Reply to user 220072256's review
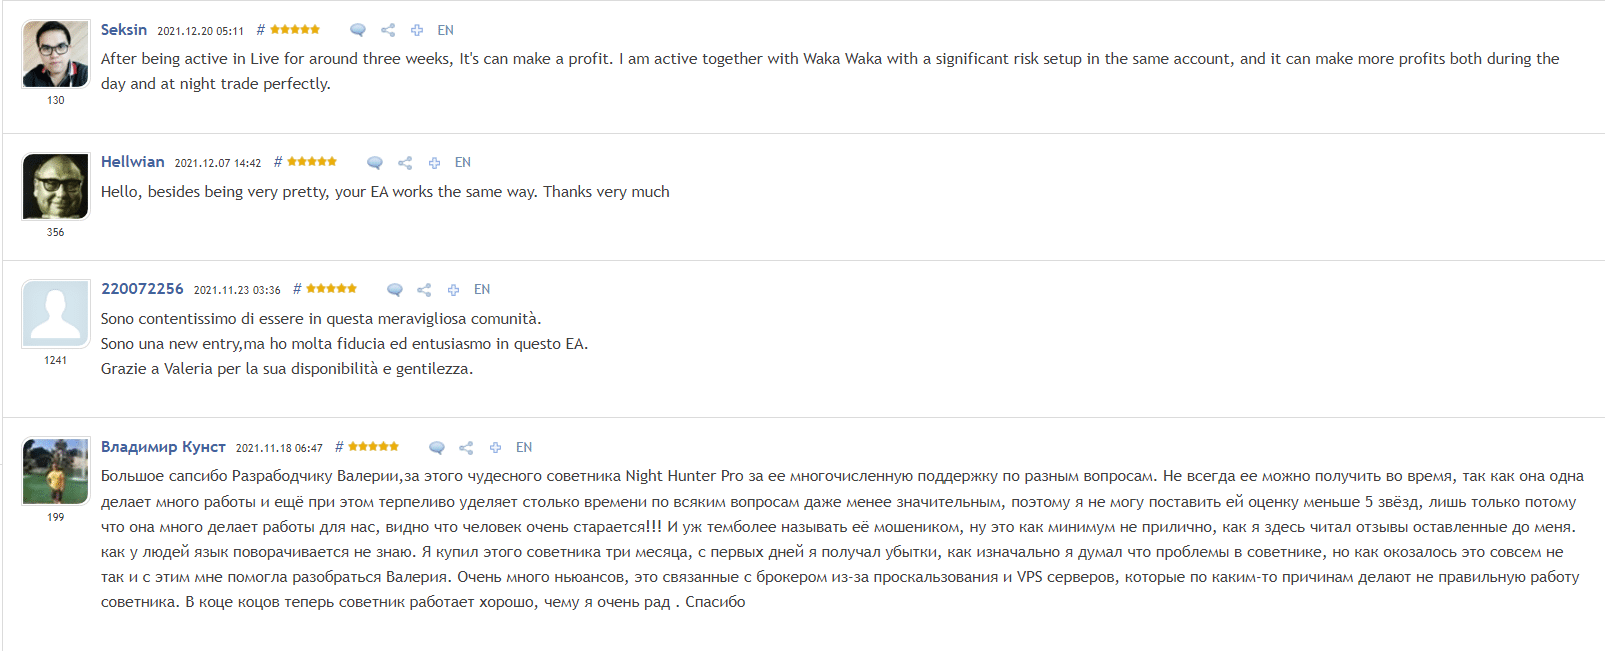The height and width of the screenshot is (651, 1605). pyautogui.click(x=395, y=290)
